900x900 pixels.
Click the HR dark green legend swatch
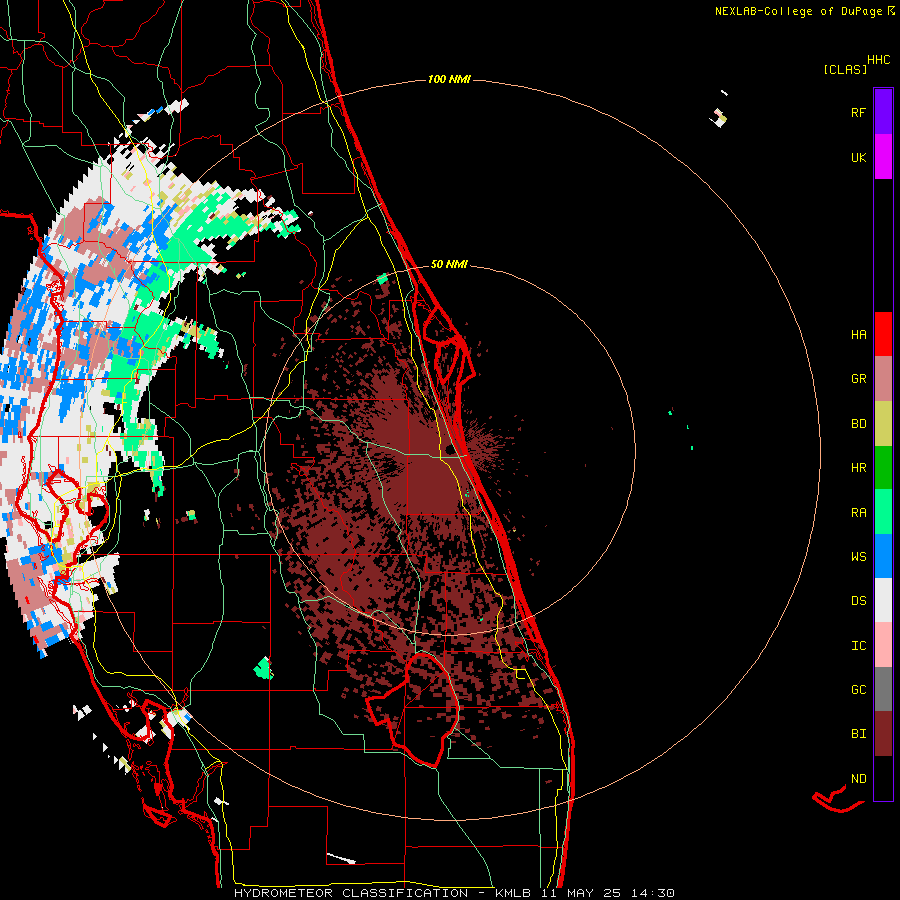click(883, 467)
